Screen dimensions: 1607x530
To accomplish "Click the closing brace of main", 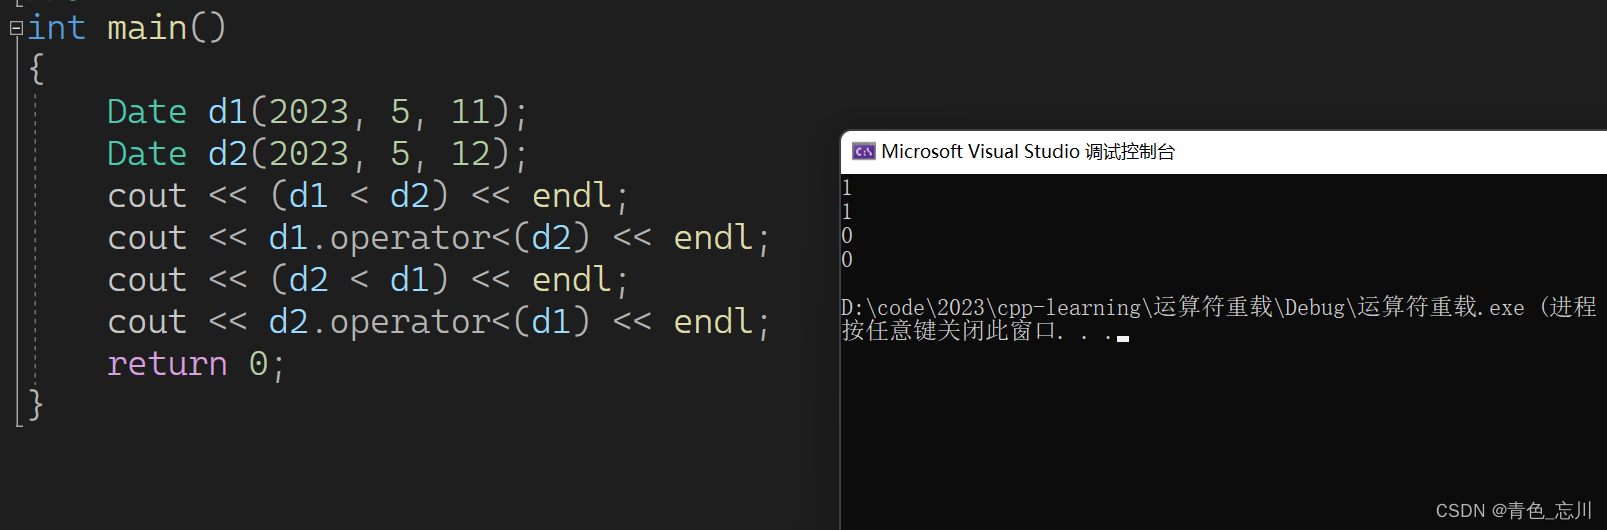I will (x=36, y=405).
